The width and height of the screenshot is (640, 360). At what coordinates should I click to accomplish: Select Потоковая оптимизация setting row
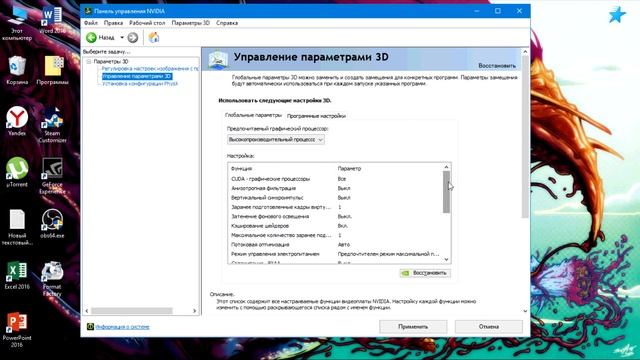(336, 244)
